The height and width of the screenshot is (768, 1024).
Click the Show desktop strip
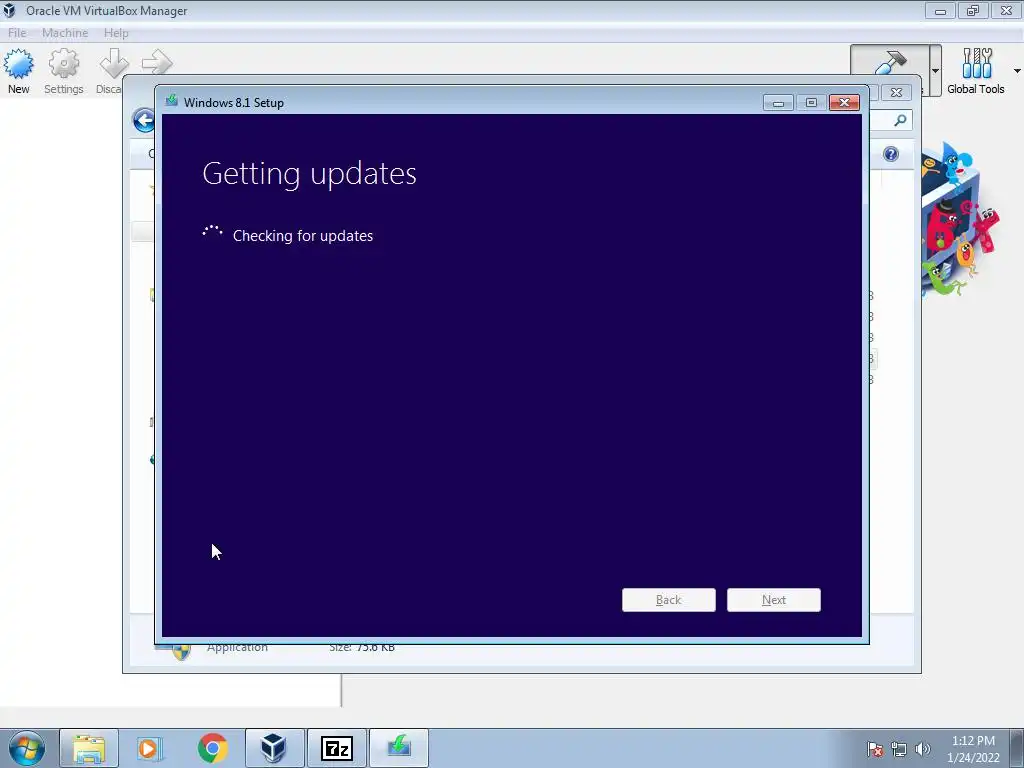[x=1017, y=748]
